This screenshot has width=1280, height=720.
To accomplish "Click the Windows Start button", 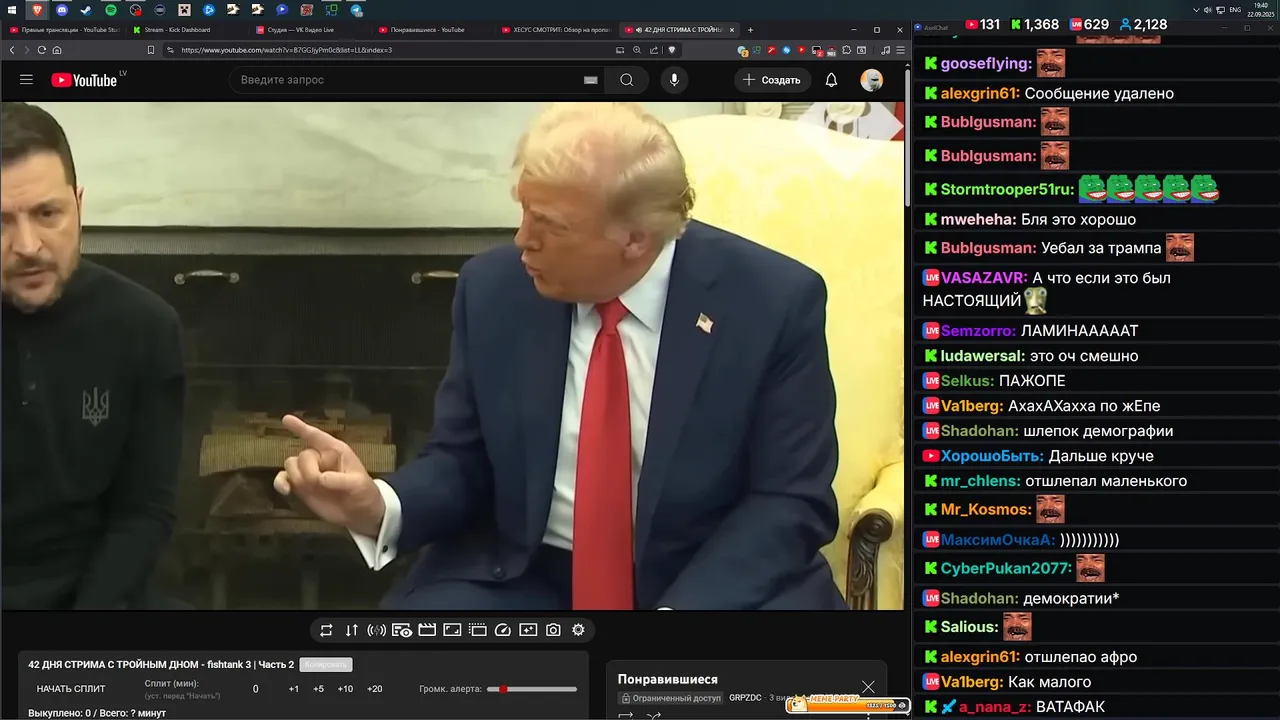I will pos(13,10).
